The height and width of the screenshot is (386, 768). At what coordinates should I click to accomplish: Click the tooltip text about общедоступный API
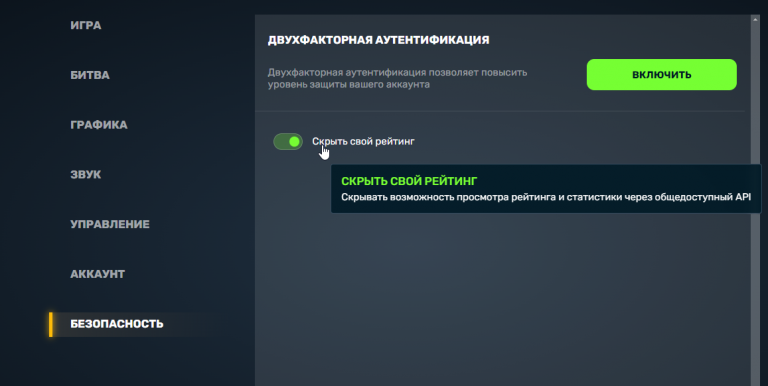tap(546, 197)
